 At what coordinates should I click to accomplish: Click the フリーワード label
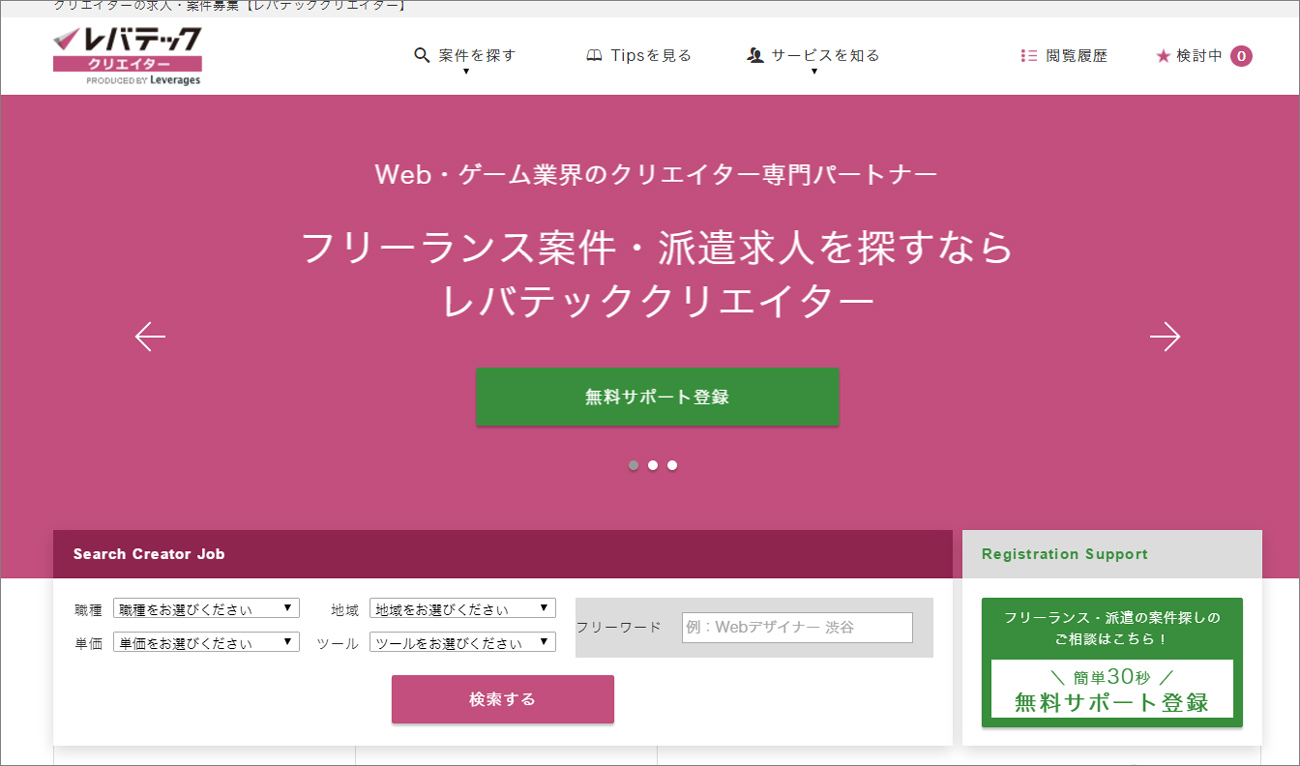[x=619, y=627]
